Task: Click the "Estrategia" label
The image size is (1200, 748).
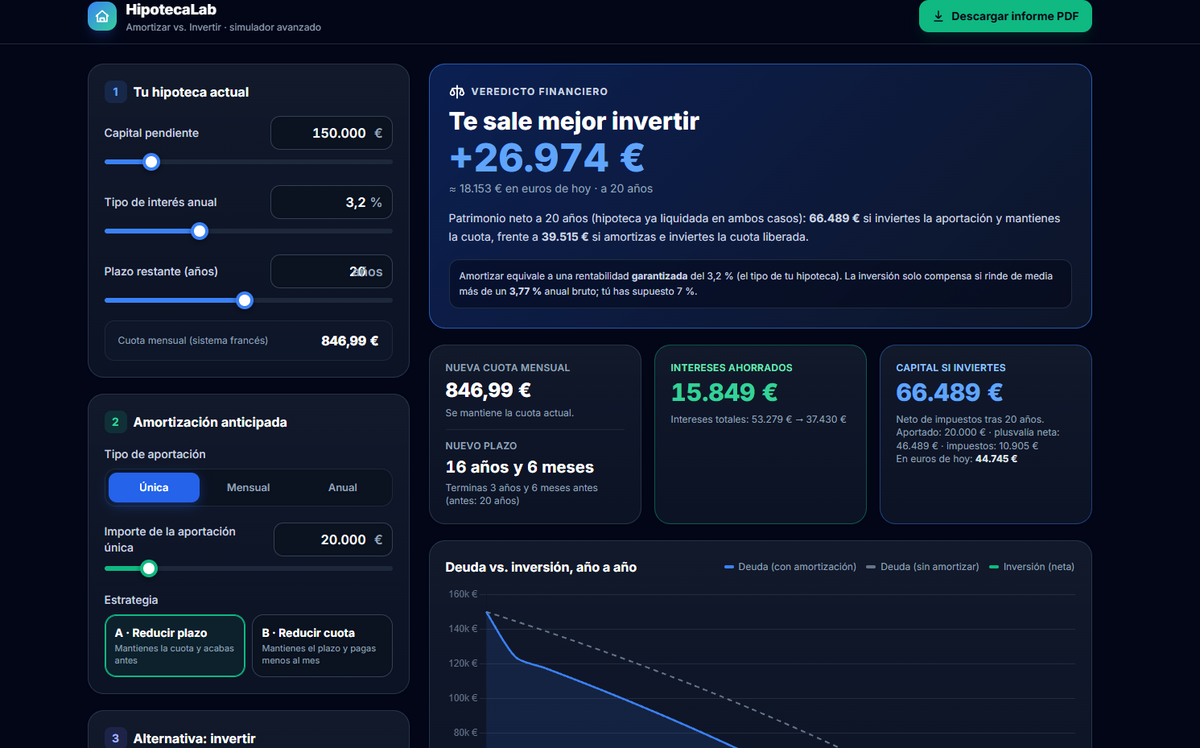Action: tap(131, 600)
